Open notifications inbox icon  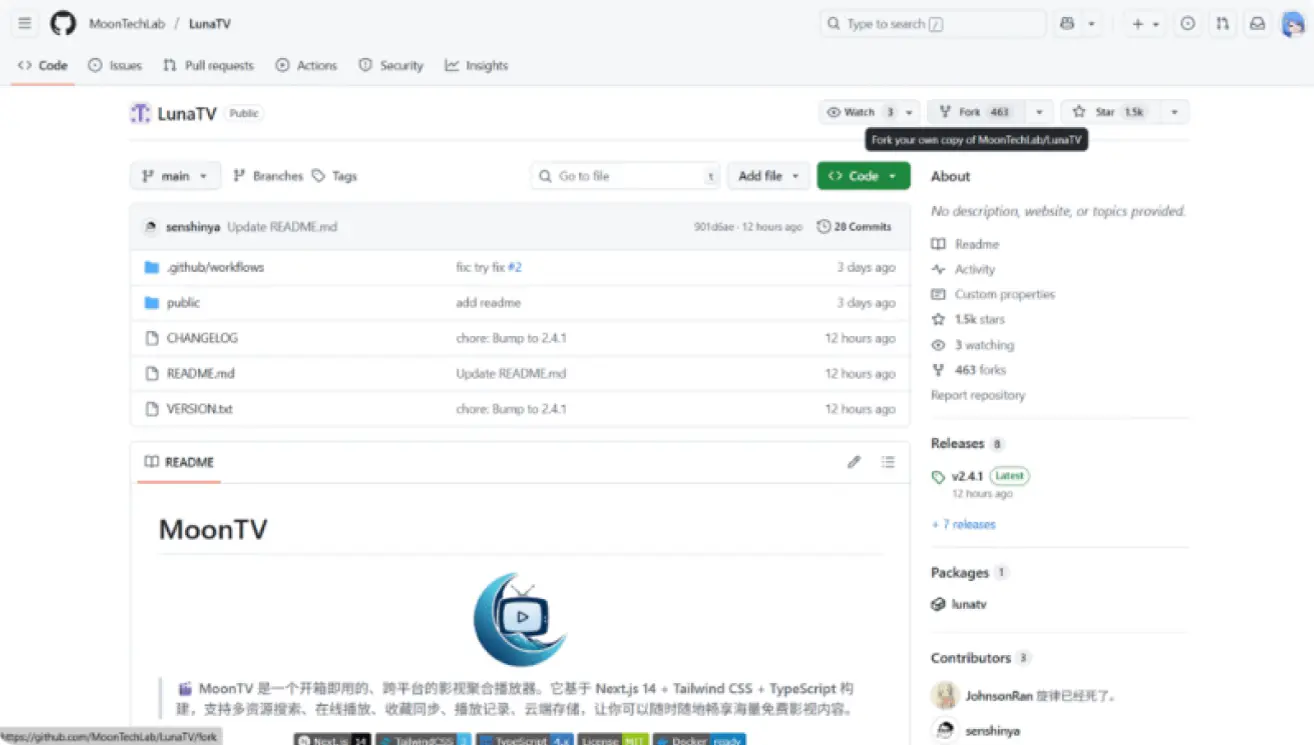1257,24
